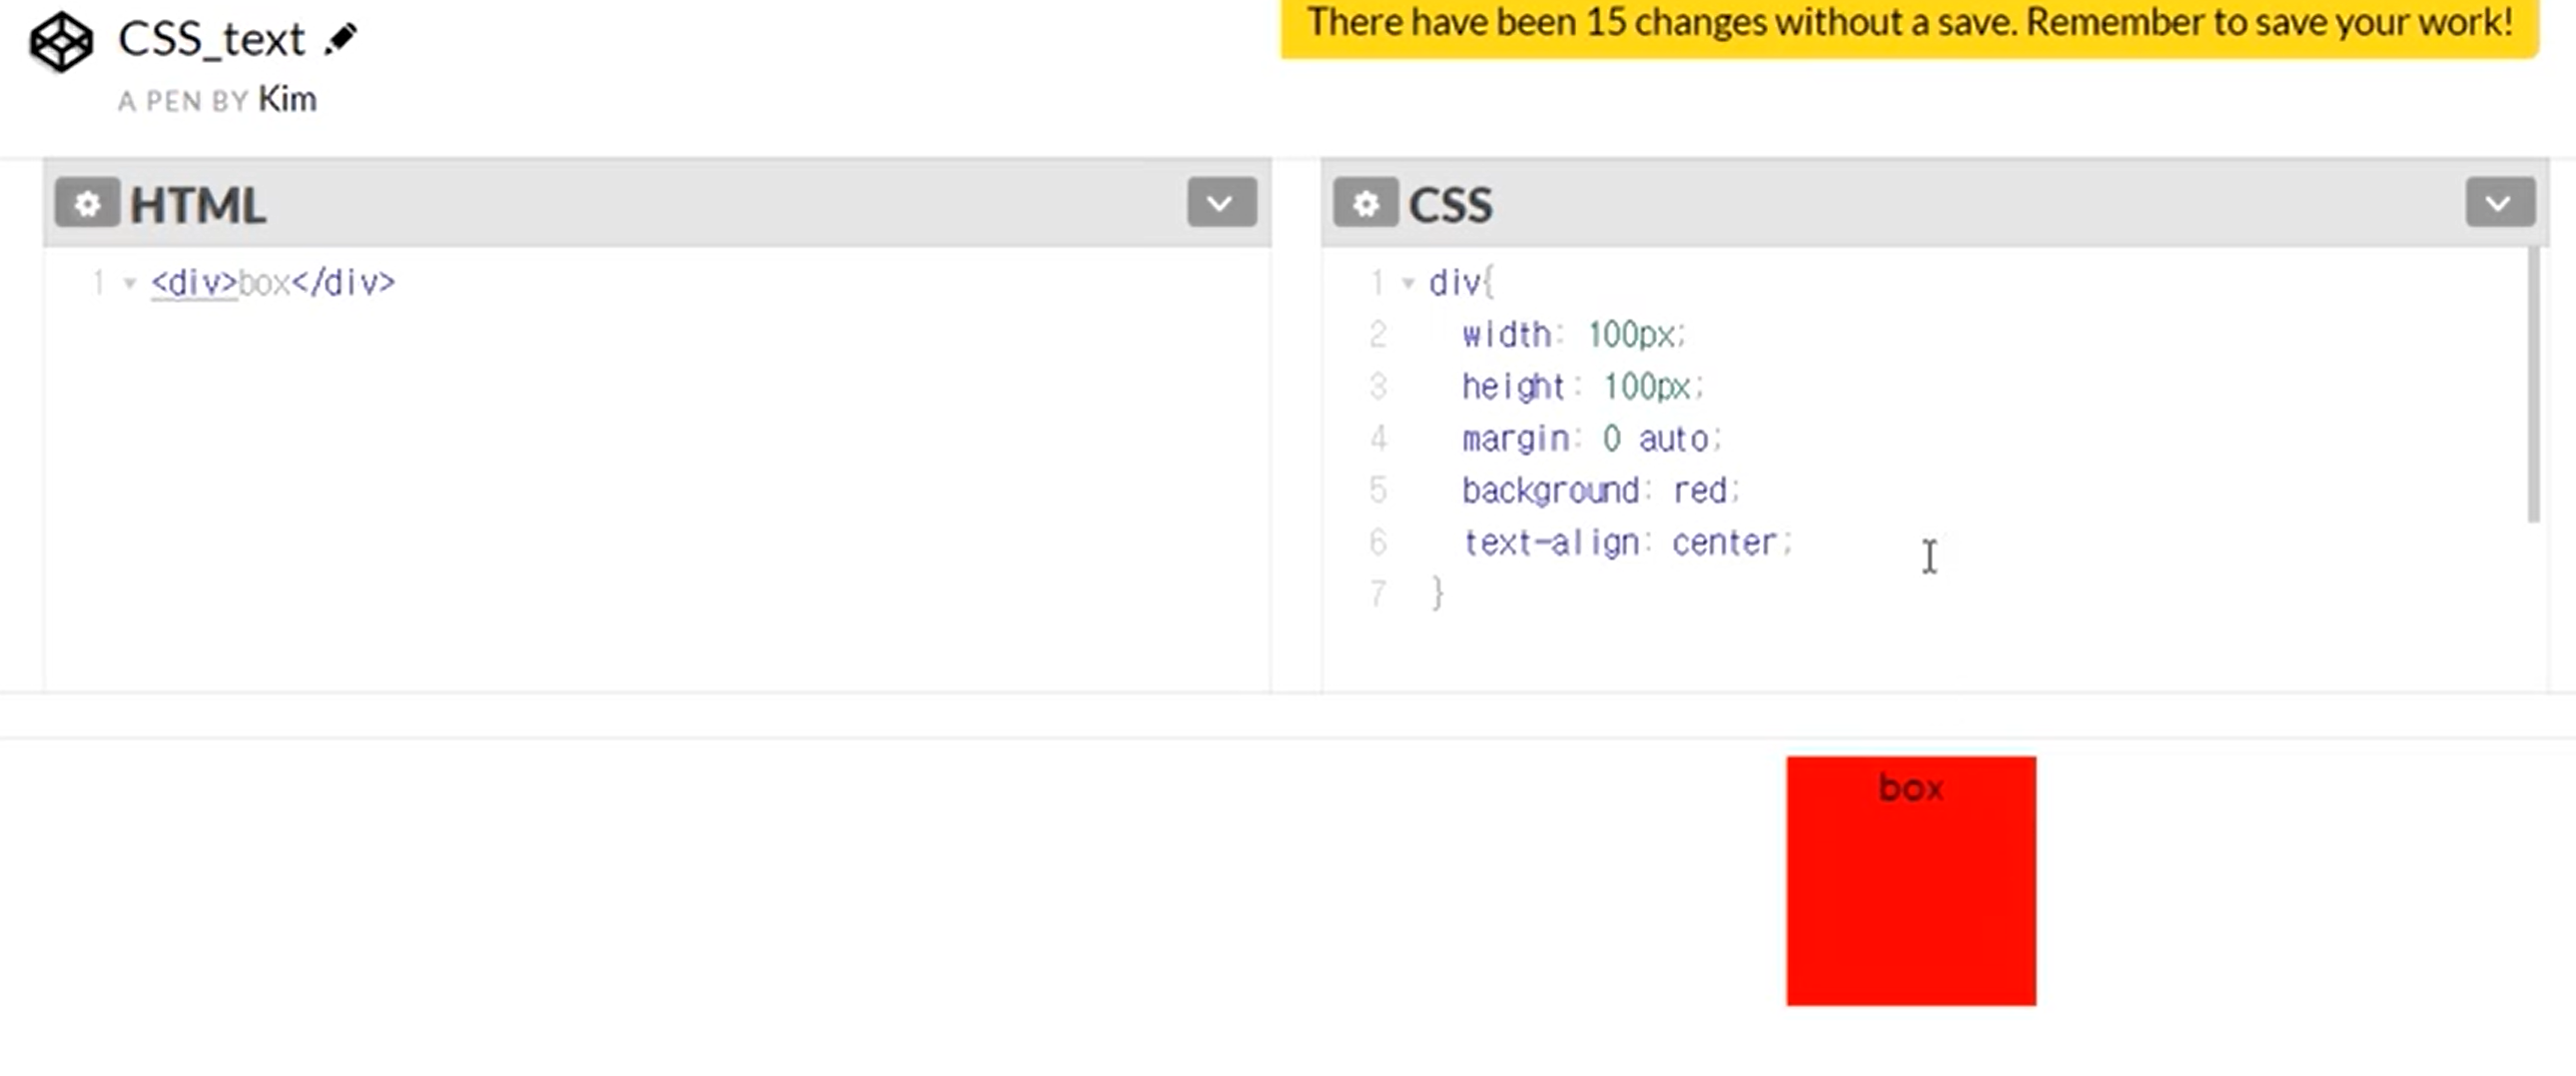Place cursor on 'text-align: center;' line
Image resolution: width=2576 pixels, height=1076 pixels.
[x=1628, y=542]
